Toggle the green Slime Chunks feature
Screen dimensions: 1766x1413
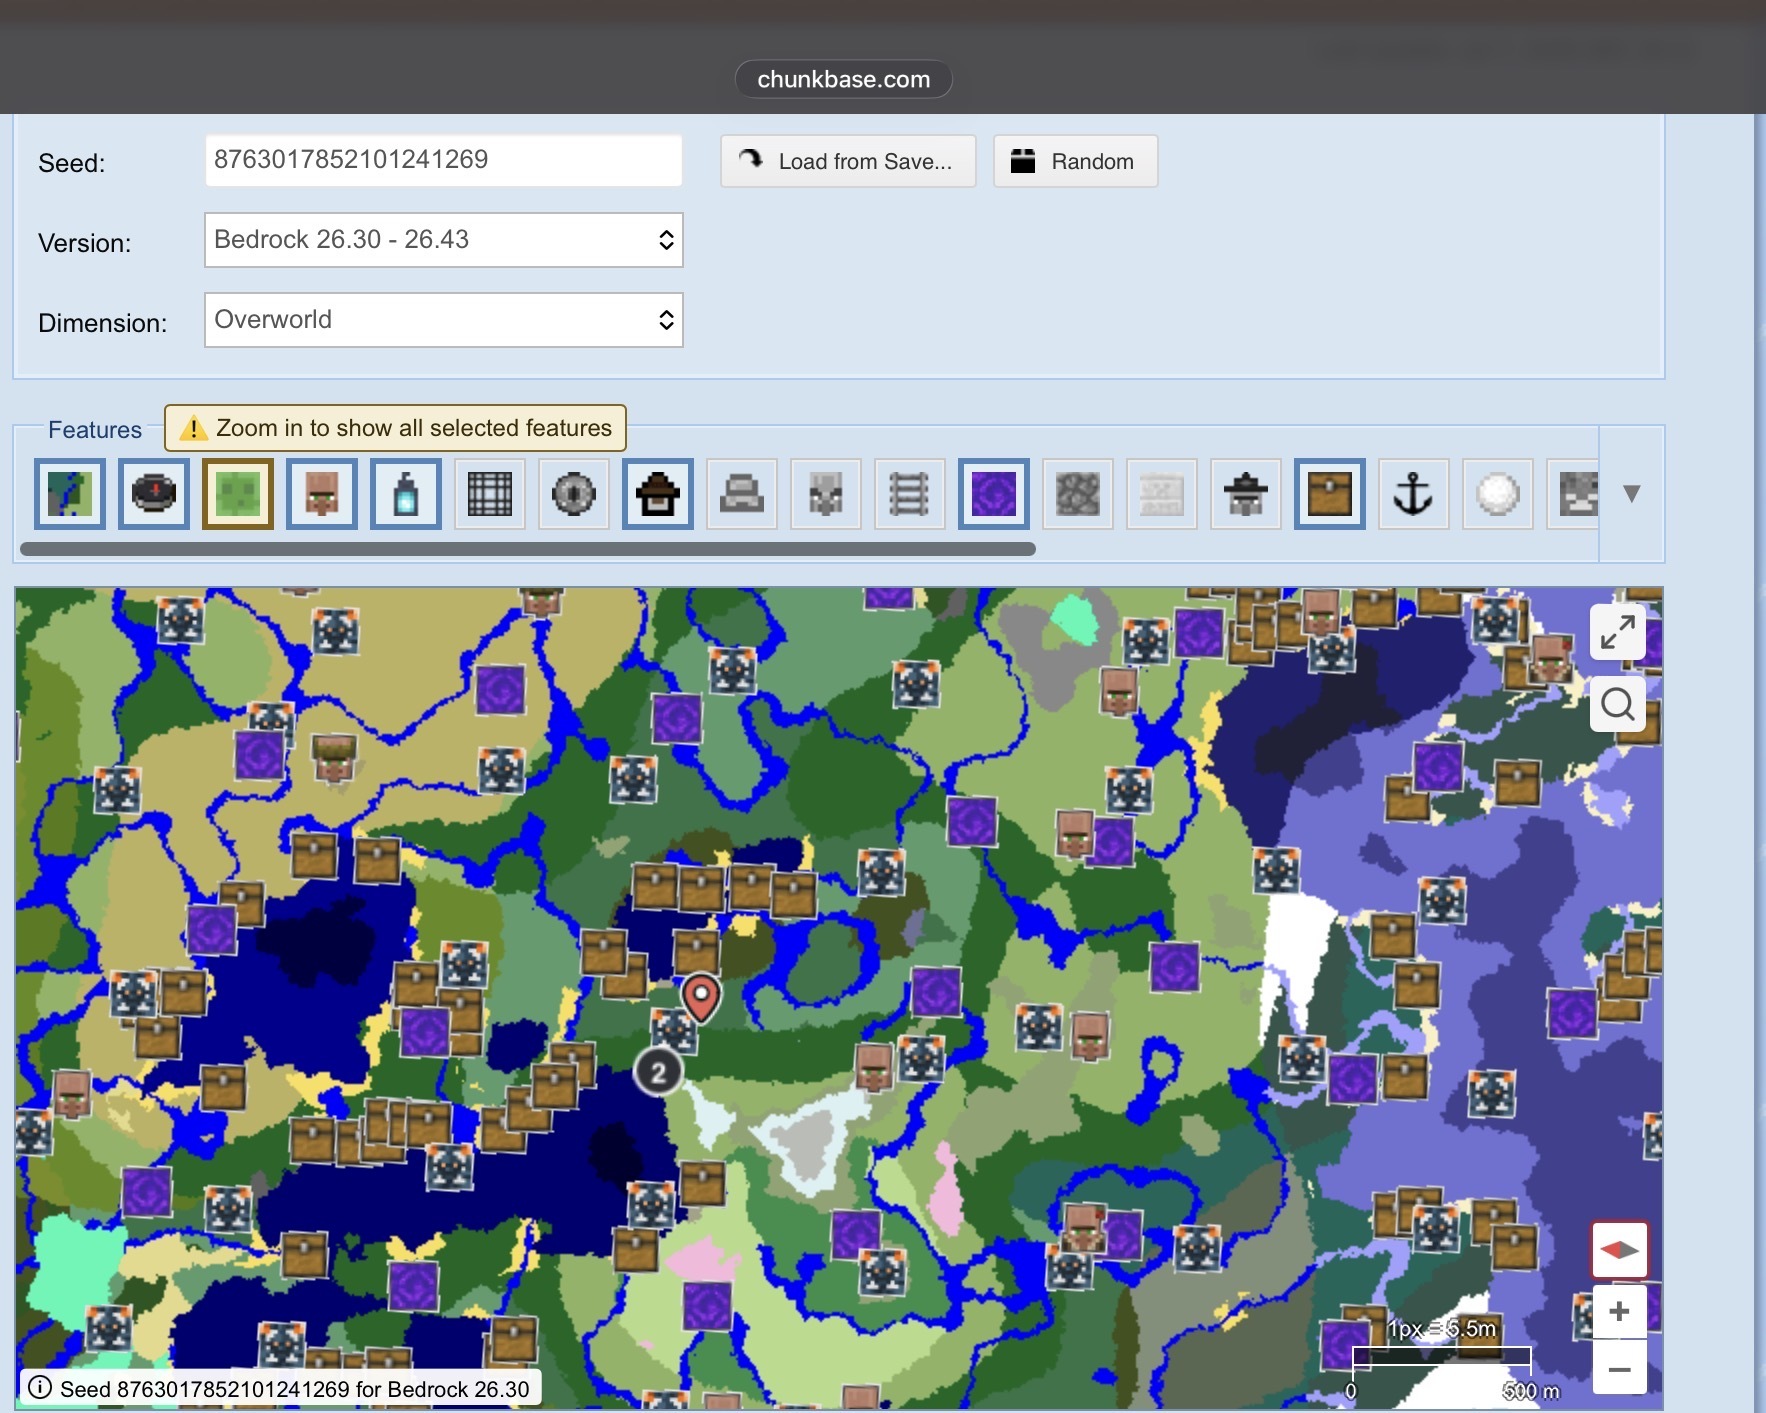point(238,494)
